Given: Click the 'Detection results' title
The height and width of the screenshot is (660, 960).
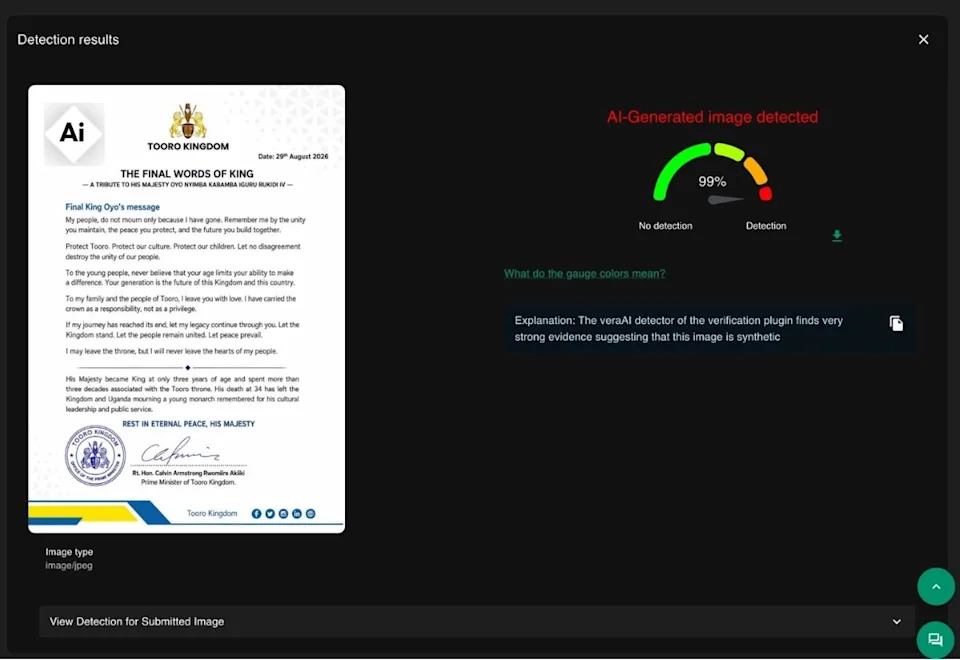Looking at the screenshot, I should [68, 40].
